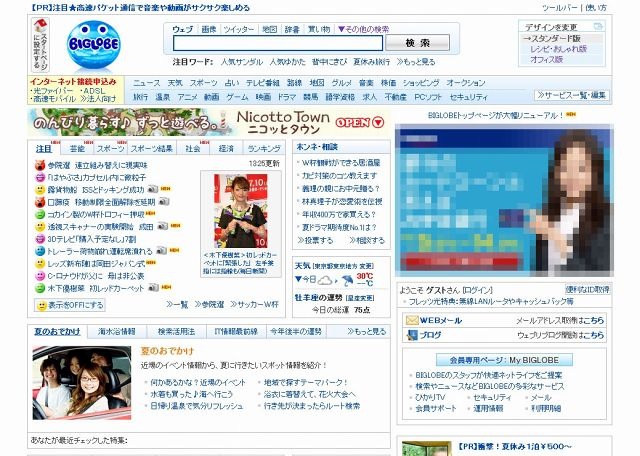Click the pink face beside C・ロナウド headline
This screenshot has height=456, width=640.
[40, 276]
